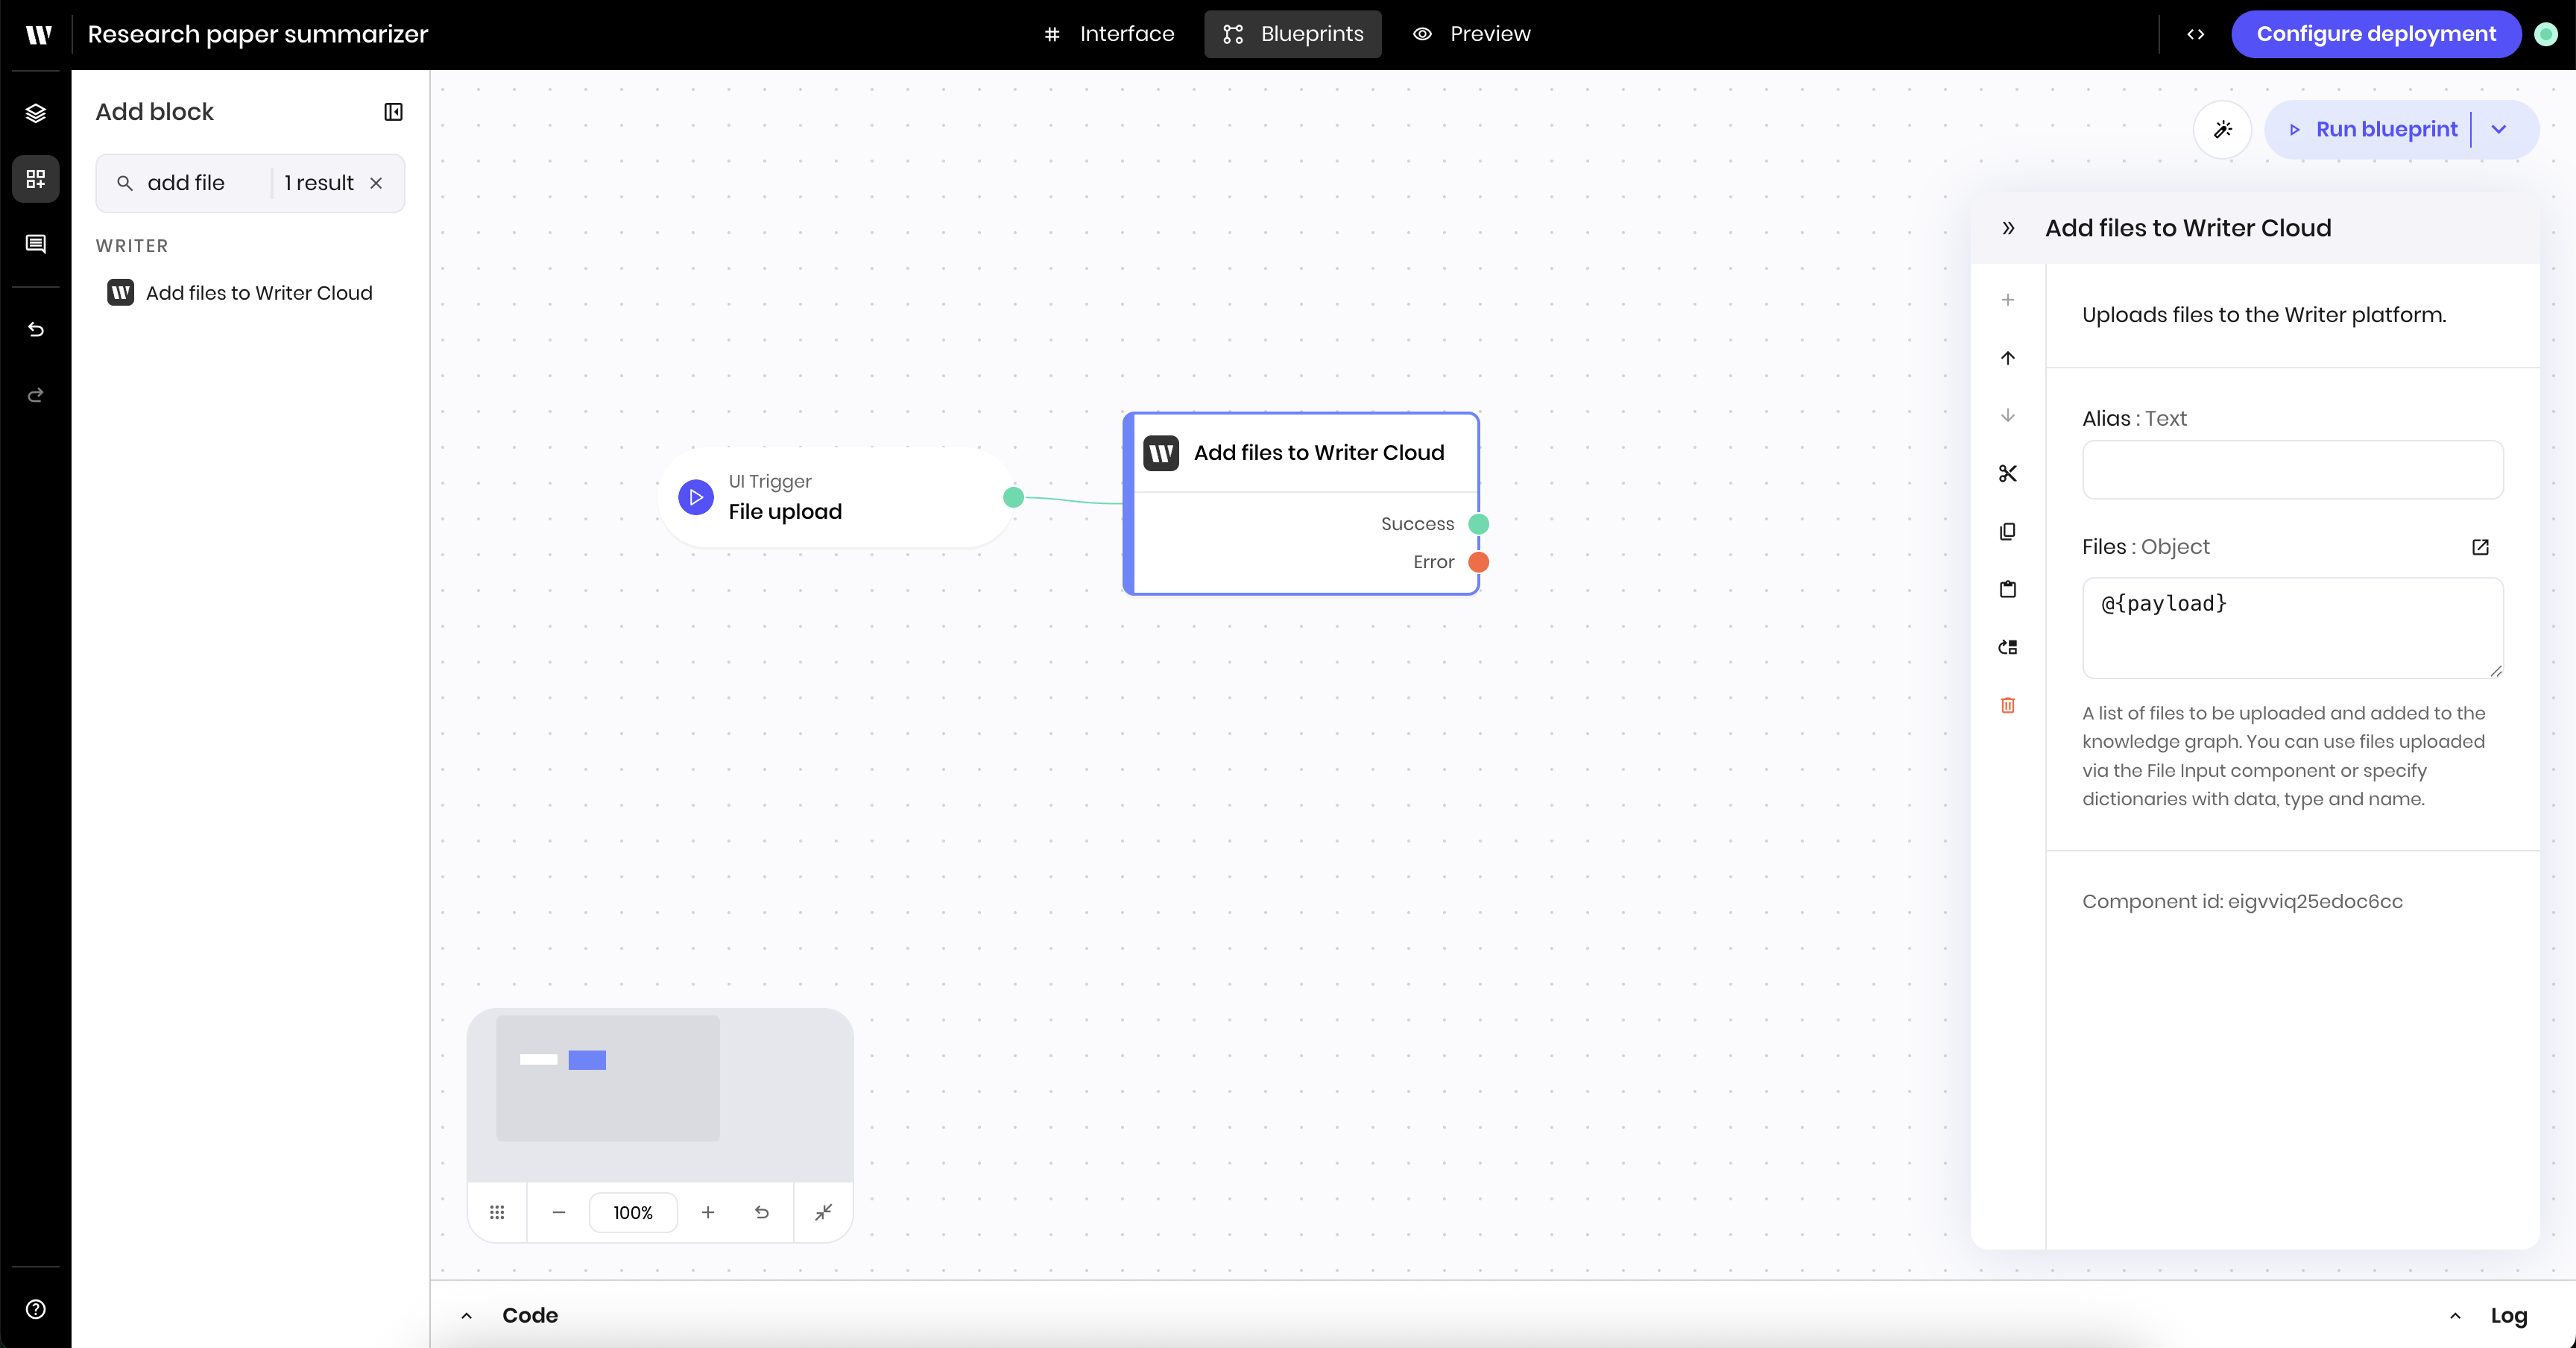Click the paste clipboard icon
2576x1348 pixels.
point(2007,589)
